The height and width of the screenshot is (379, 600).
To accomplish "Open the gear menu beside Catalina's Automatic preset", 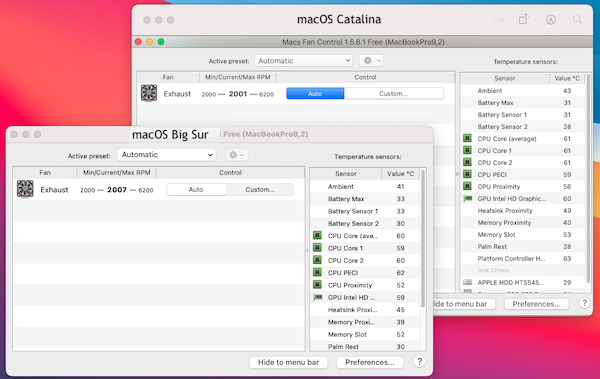I will 371,60.
